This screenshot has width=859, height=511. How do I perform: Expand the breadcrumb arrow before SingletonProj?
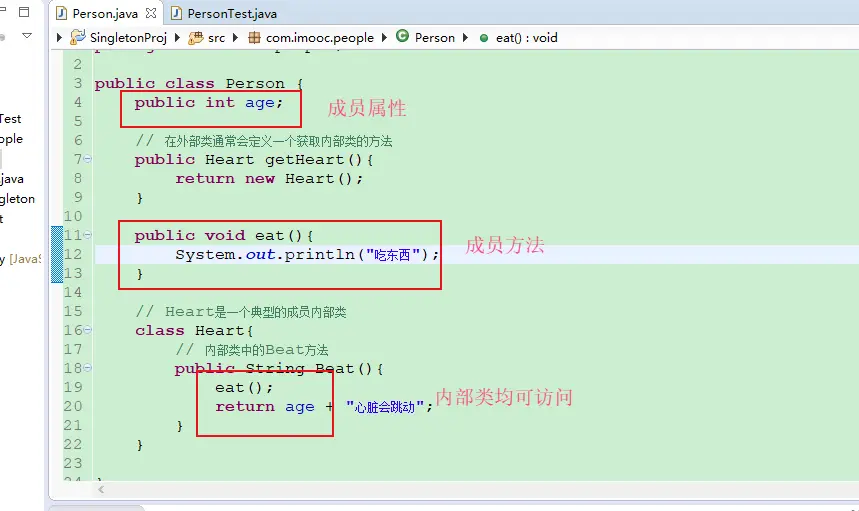point(59,38)
